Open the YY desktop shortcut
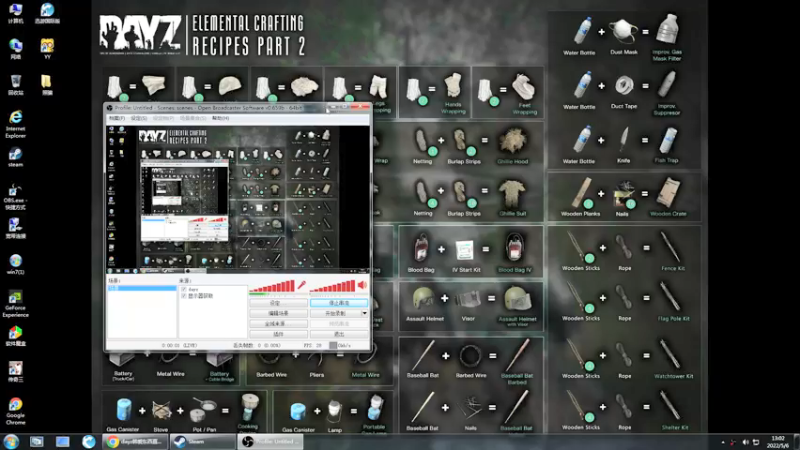The height and width of the screenshot is (450, 800). click(47, 49)
